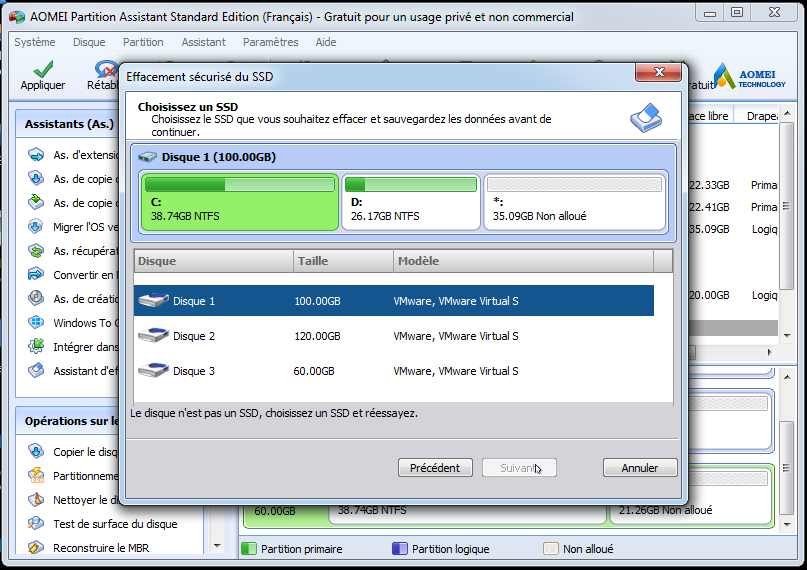Click the Convertir en icon
This screenshot has width=807, height=570.
coord(36,274)
